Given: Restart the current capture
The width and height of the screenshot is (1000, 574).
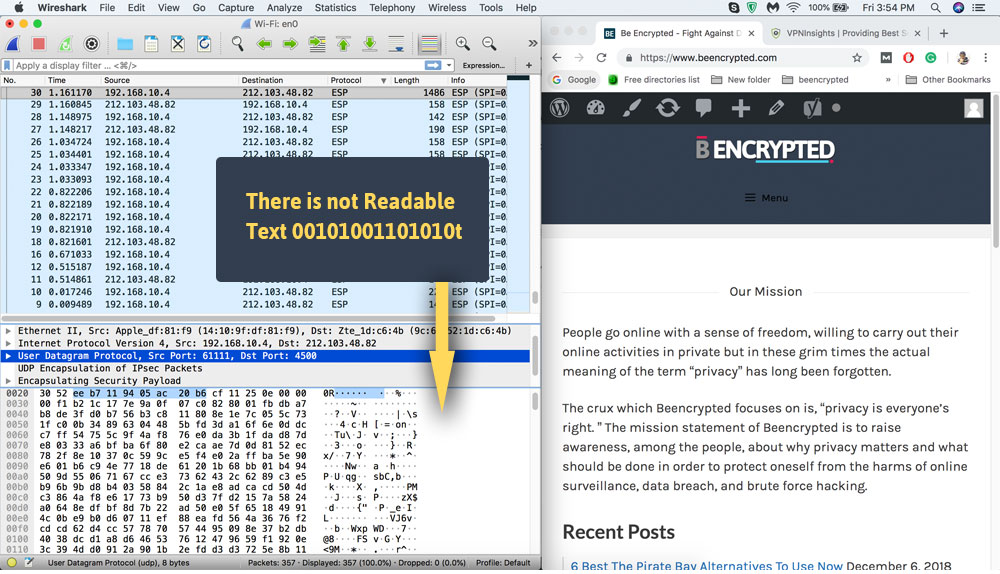Looking at the screenshot, I should [x=65, y=44].
